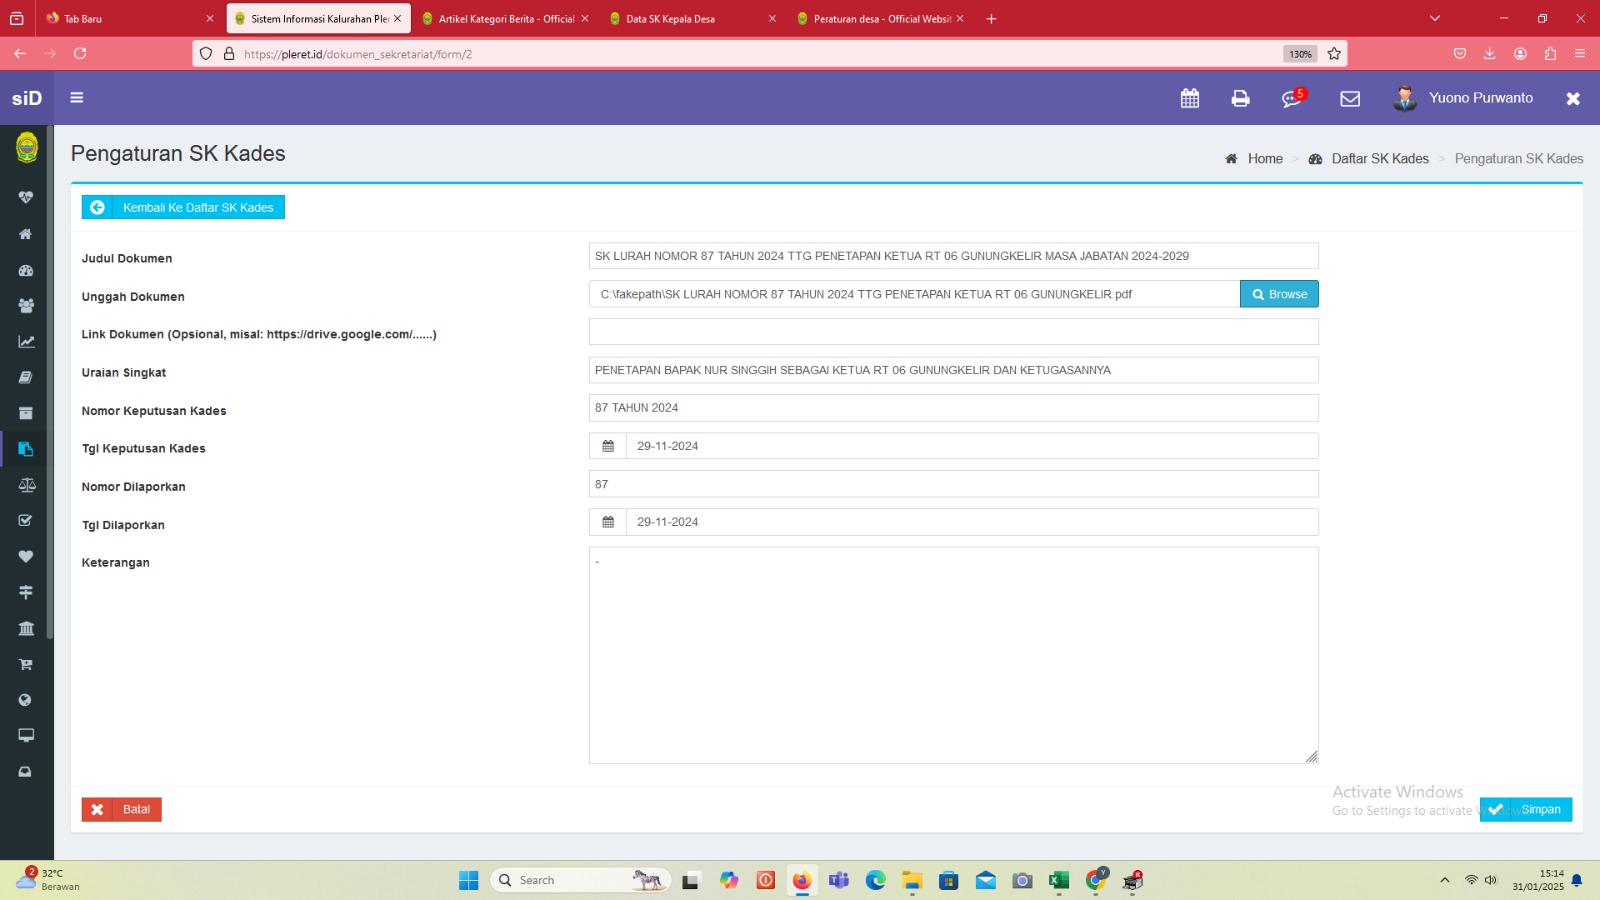
Task: Bookmark this page with star icon
Action: pos(1334,54)
